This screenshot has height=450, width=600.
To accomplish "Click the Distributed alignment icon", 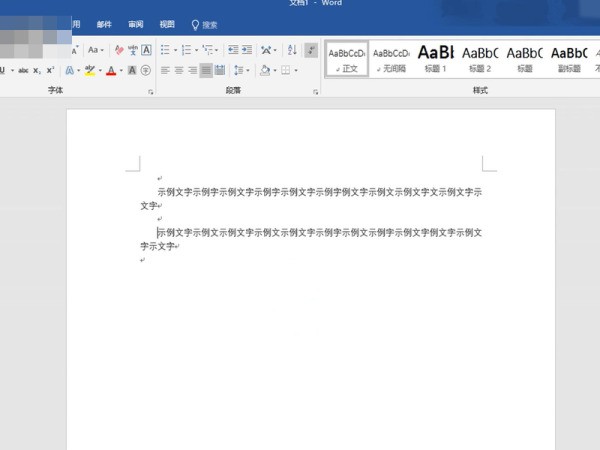I will tap(220, 70).
